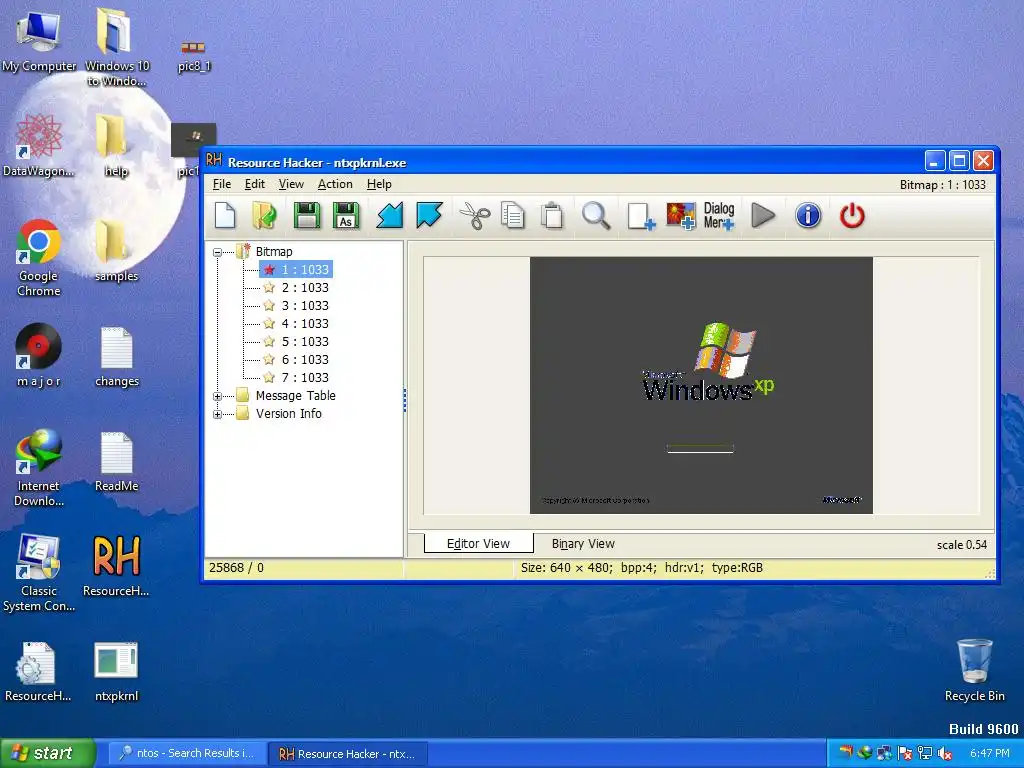This screenshot has height=768, width=1024.
Task: Click Add new blank resource icon
Action: tap(641, 216)
